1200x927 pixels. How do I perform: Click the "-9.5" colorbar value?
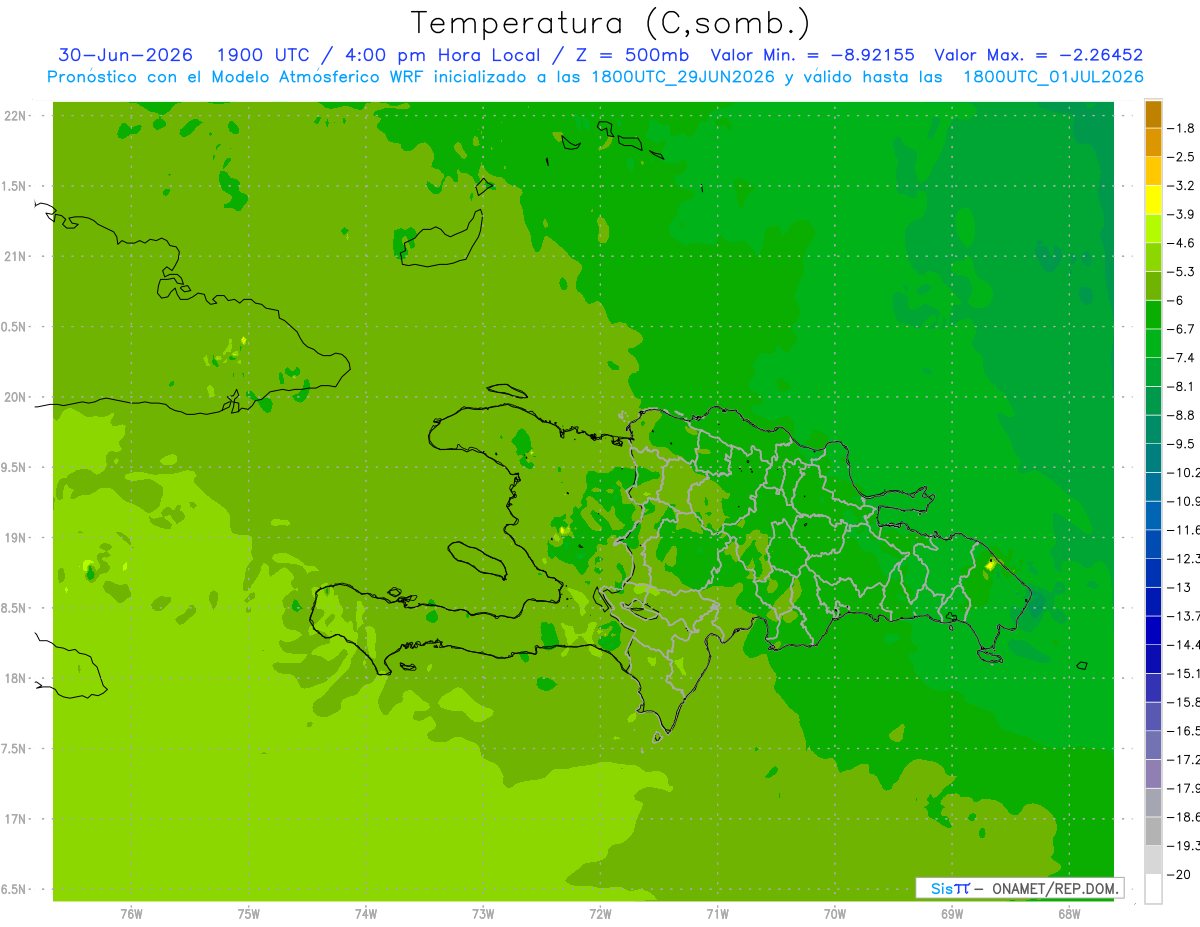(1181, 444)
